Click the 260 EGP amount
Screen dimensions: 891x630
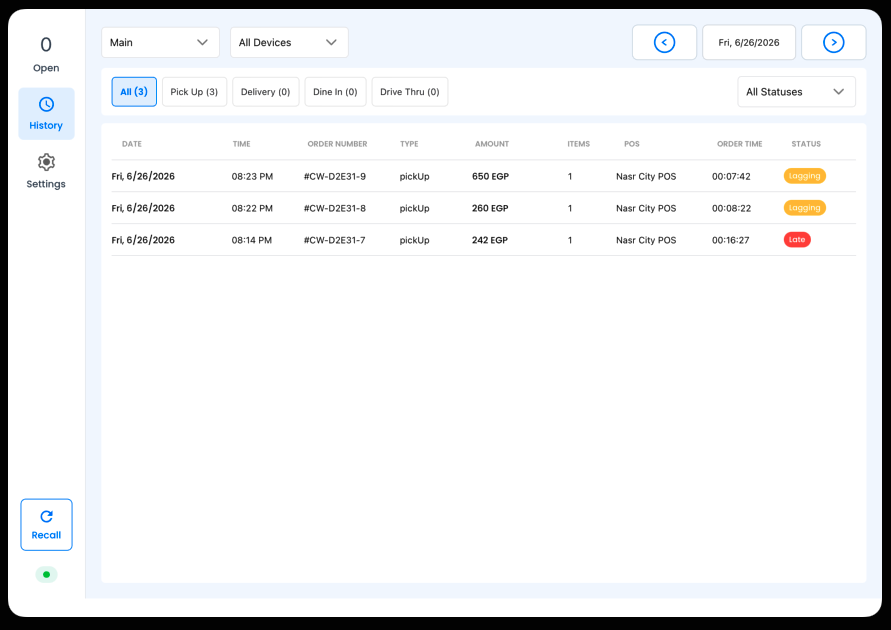tap(490, 208)
